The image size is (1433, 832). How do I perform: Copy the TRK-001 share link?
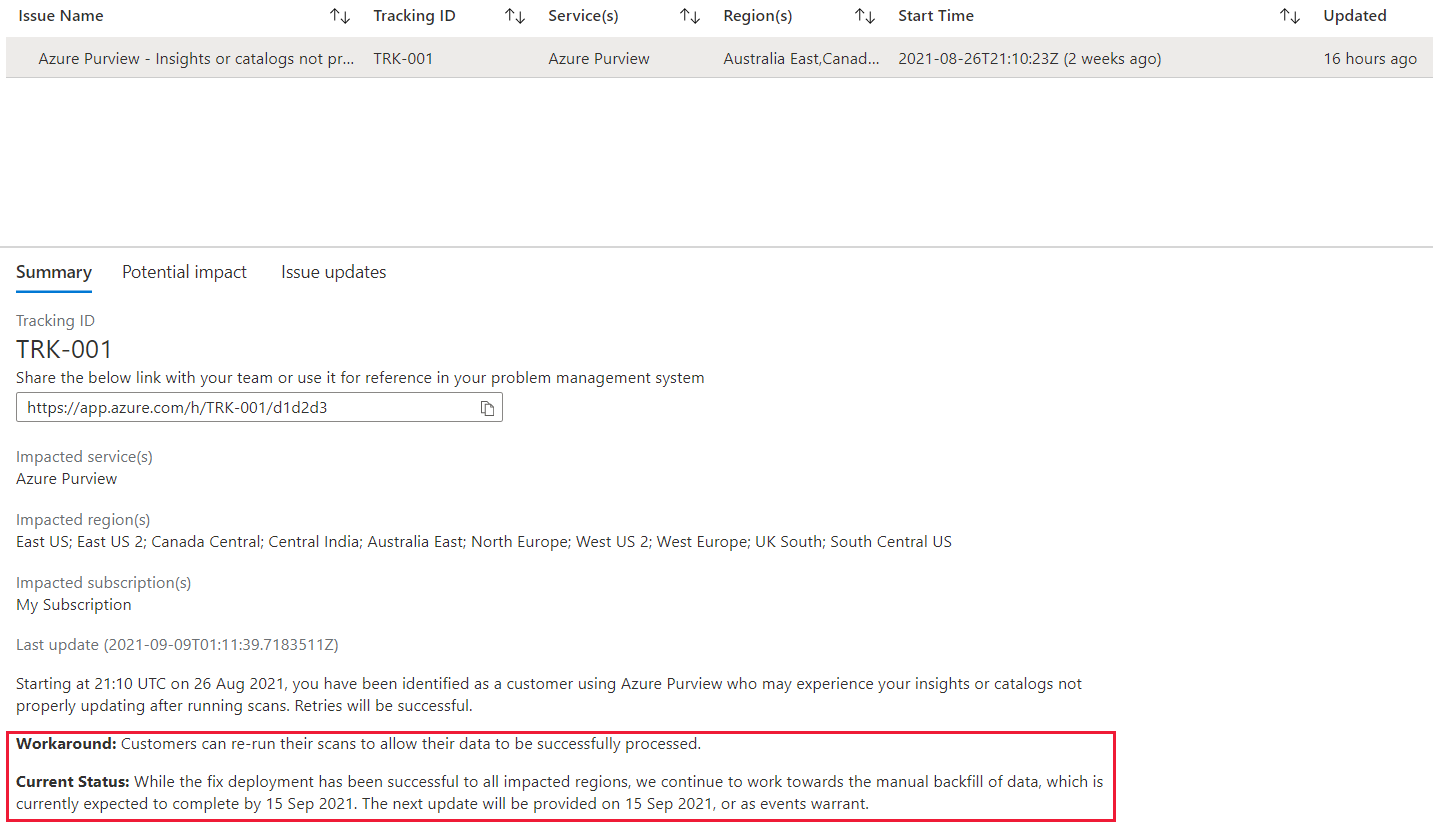488,408
